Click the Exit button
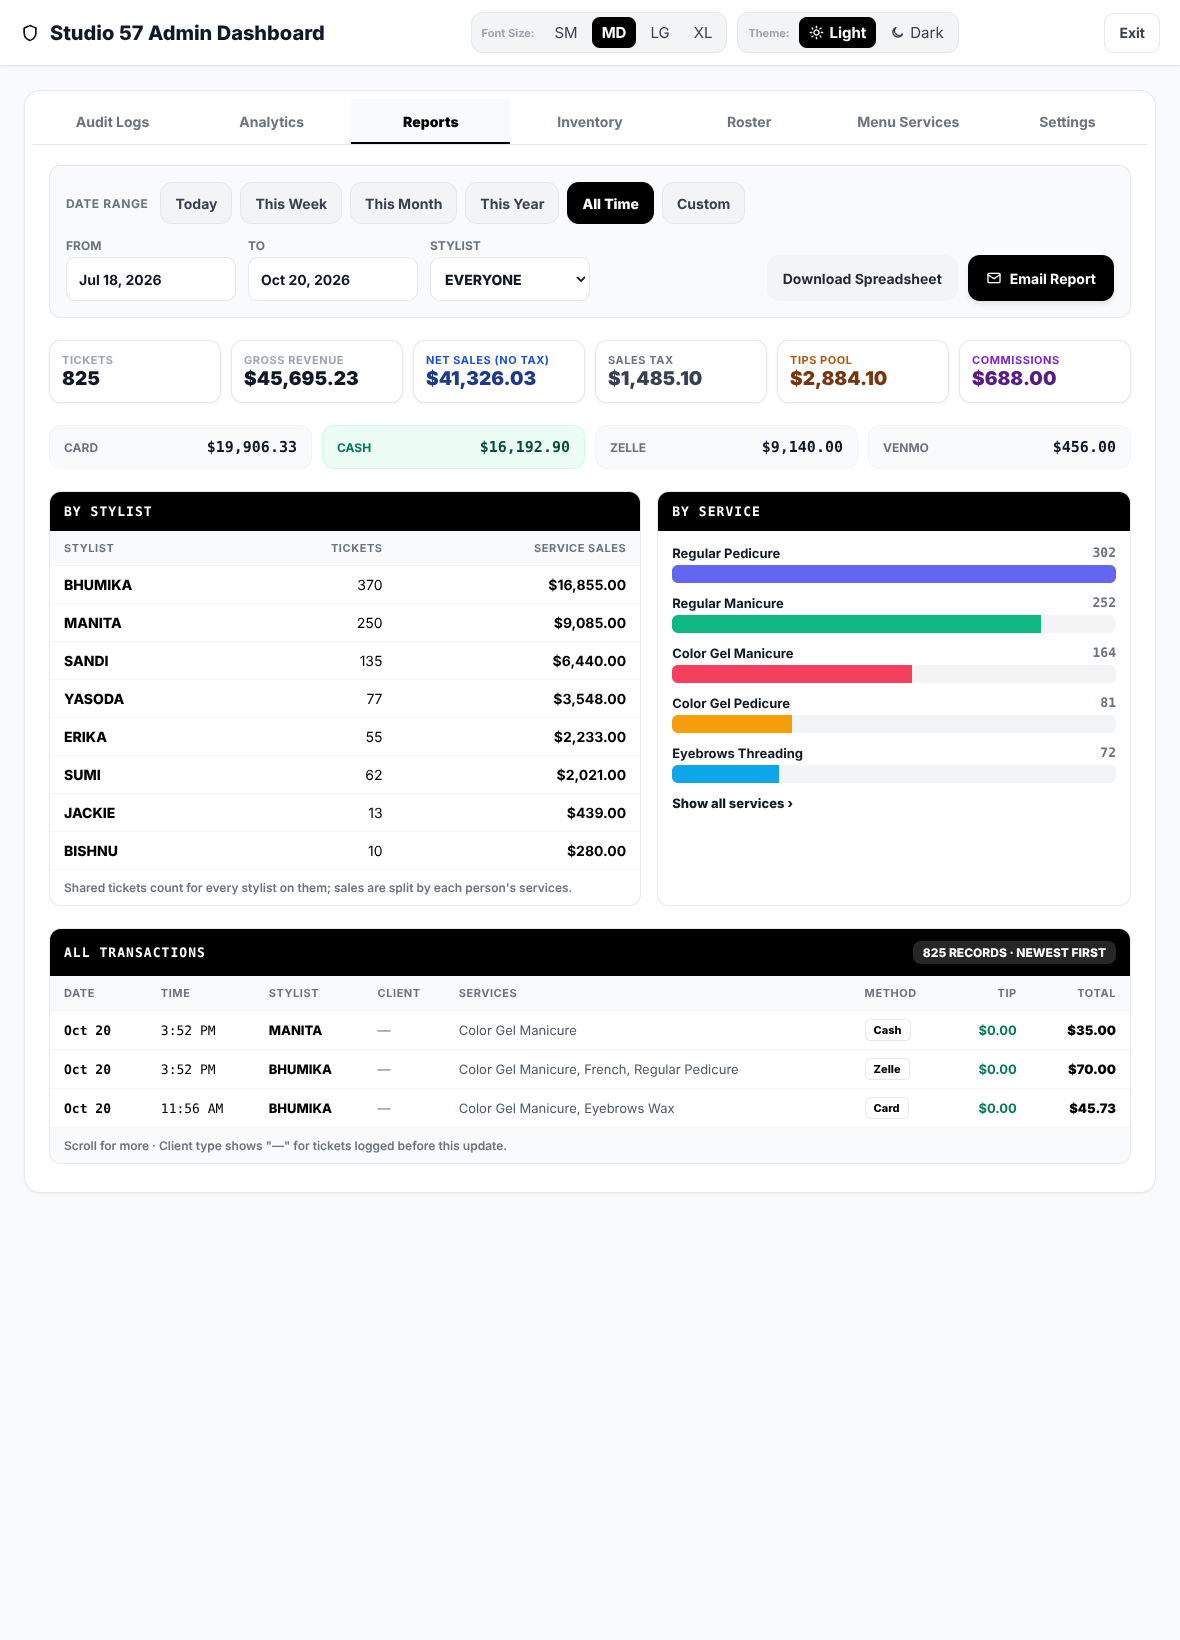This screenshot has height=1640, width=1180. pyautogui.click(x=1132, y=33)
